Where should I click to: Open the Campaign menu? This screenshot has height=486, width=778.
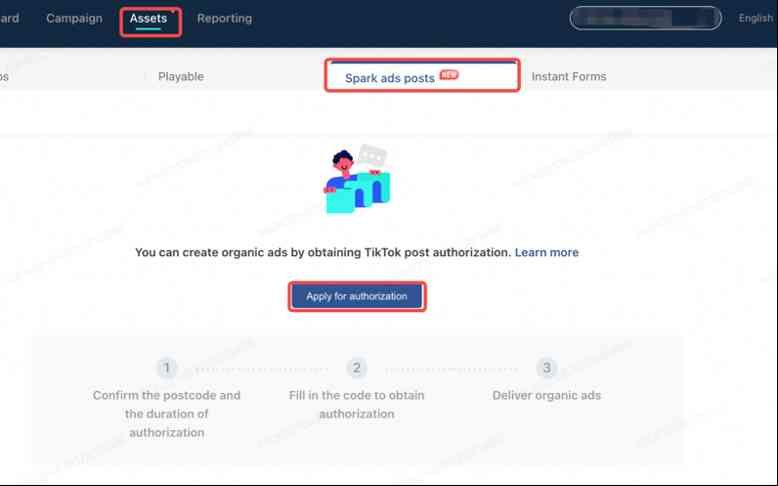point(74,18)
